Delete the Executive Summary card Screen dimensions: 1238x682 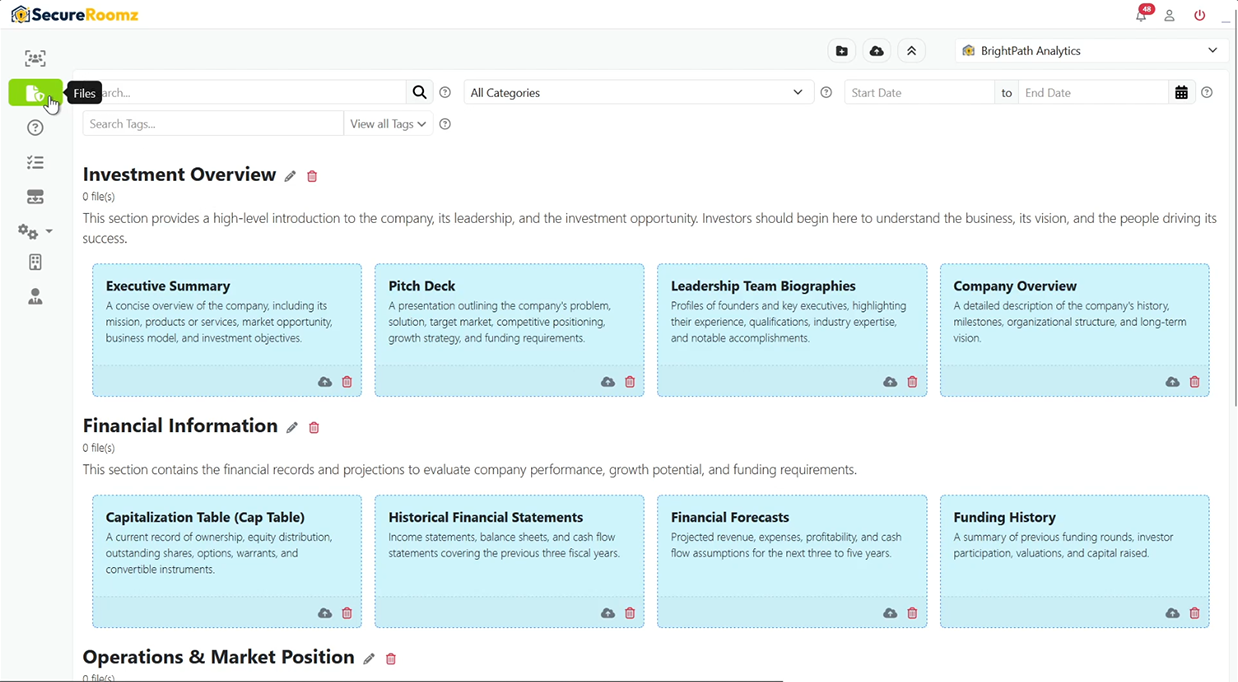(347, 382)
